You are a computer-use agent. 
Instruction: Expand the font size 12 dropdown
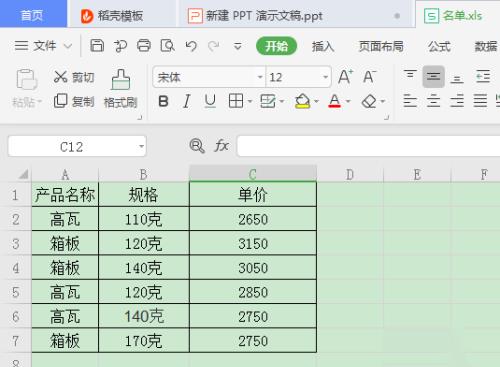point(325,77)
